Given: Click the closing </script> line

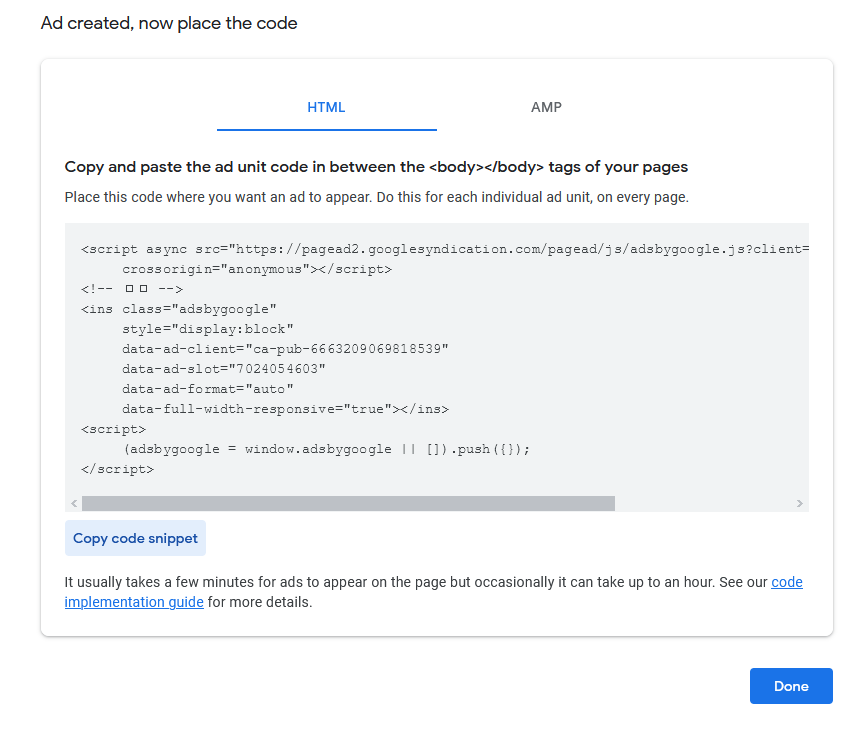Looking at the screenshot, I should [x=118, y=469].
